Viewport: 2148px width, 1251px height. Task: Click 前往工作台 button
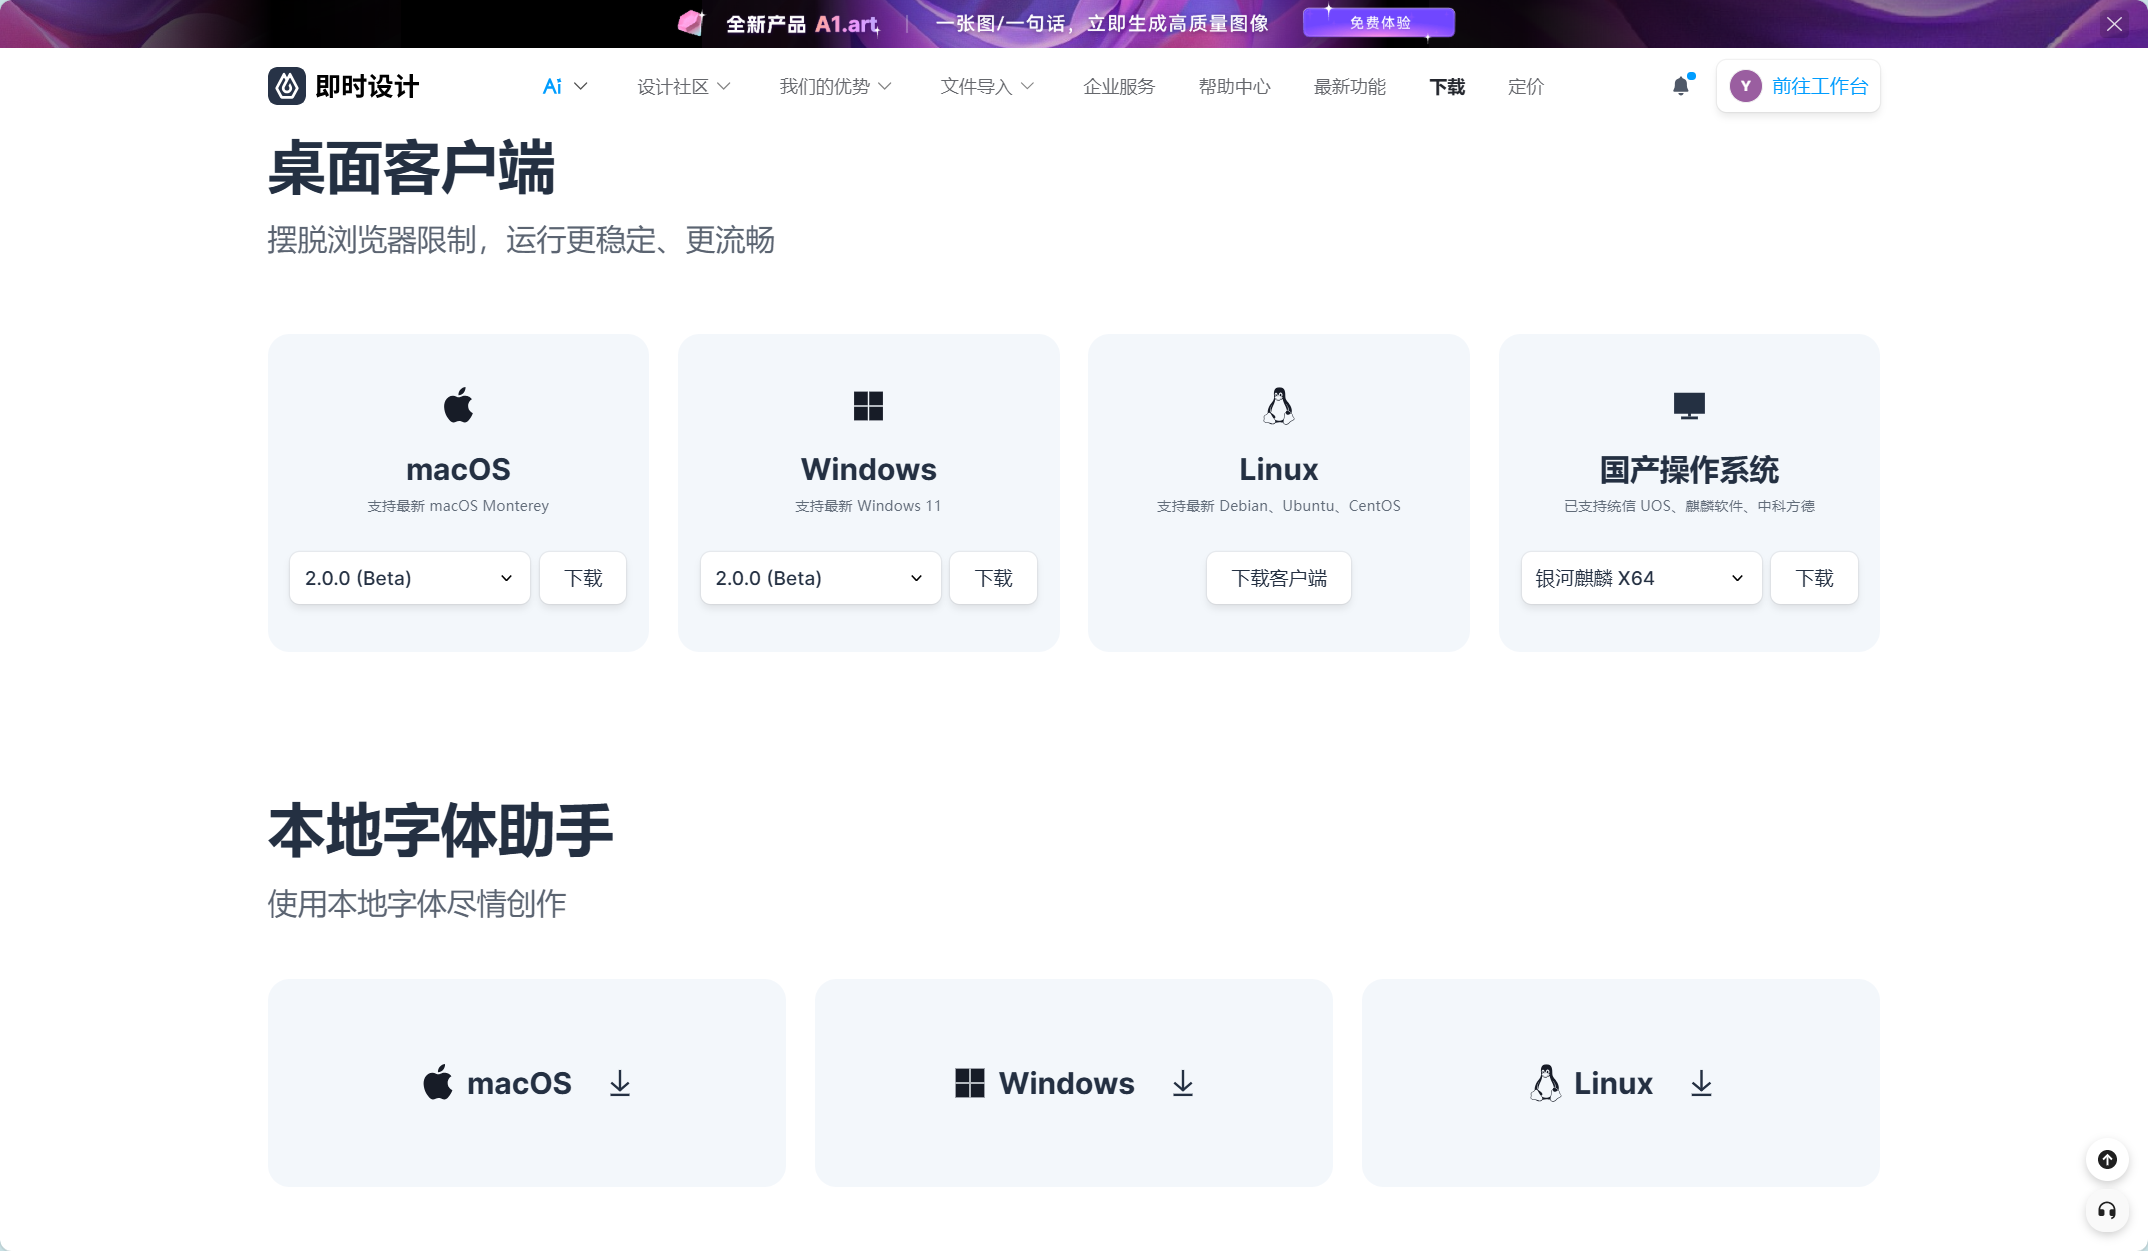1798,86
